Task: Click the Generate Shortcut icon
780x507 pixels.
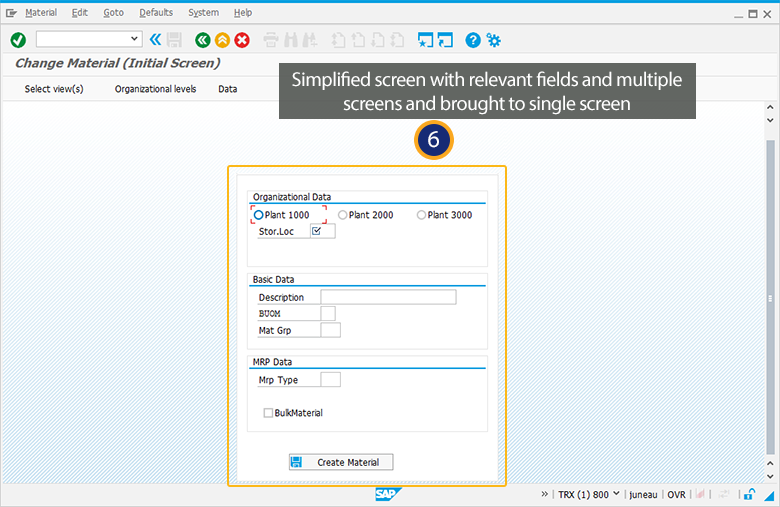Action: click(445, 40)
